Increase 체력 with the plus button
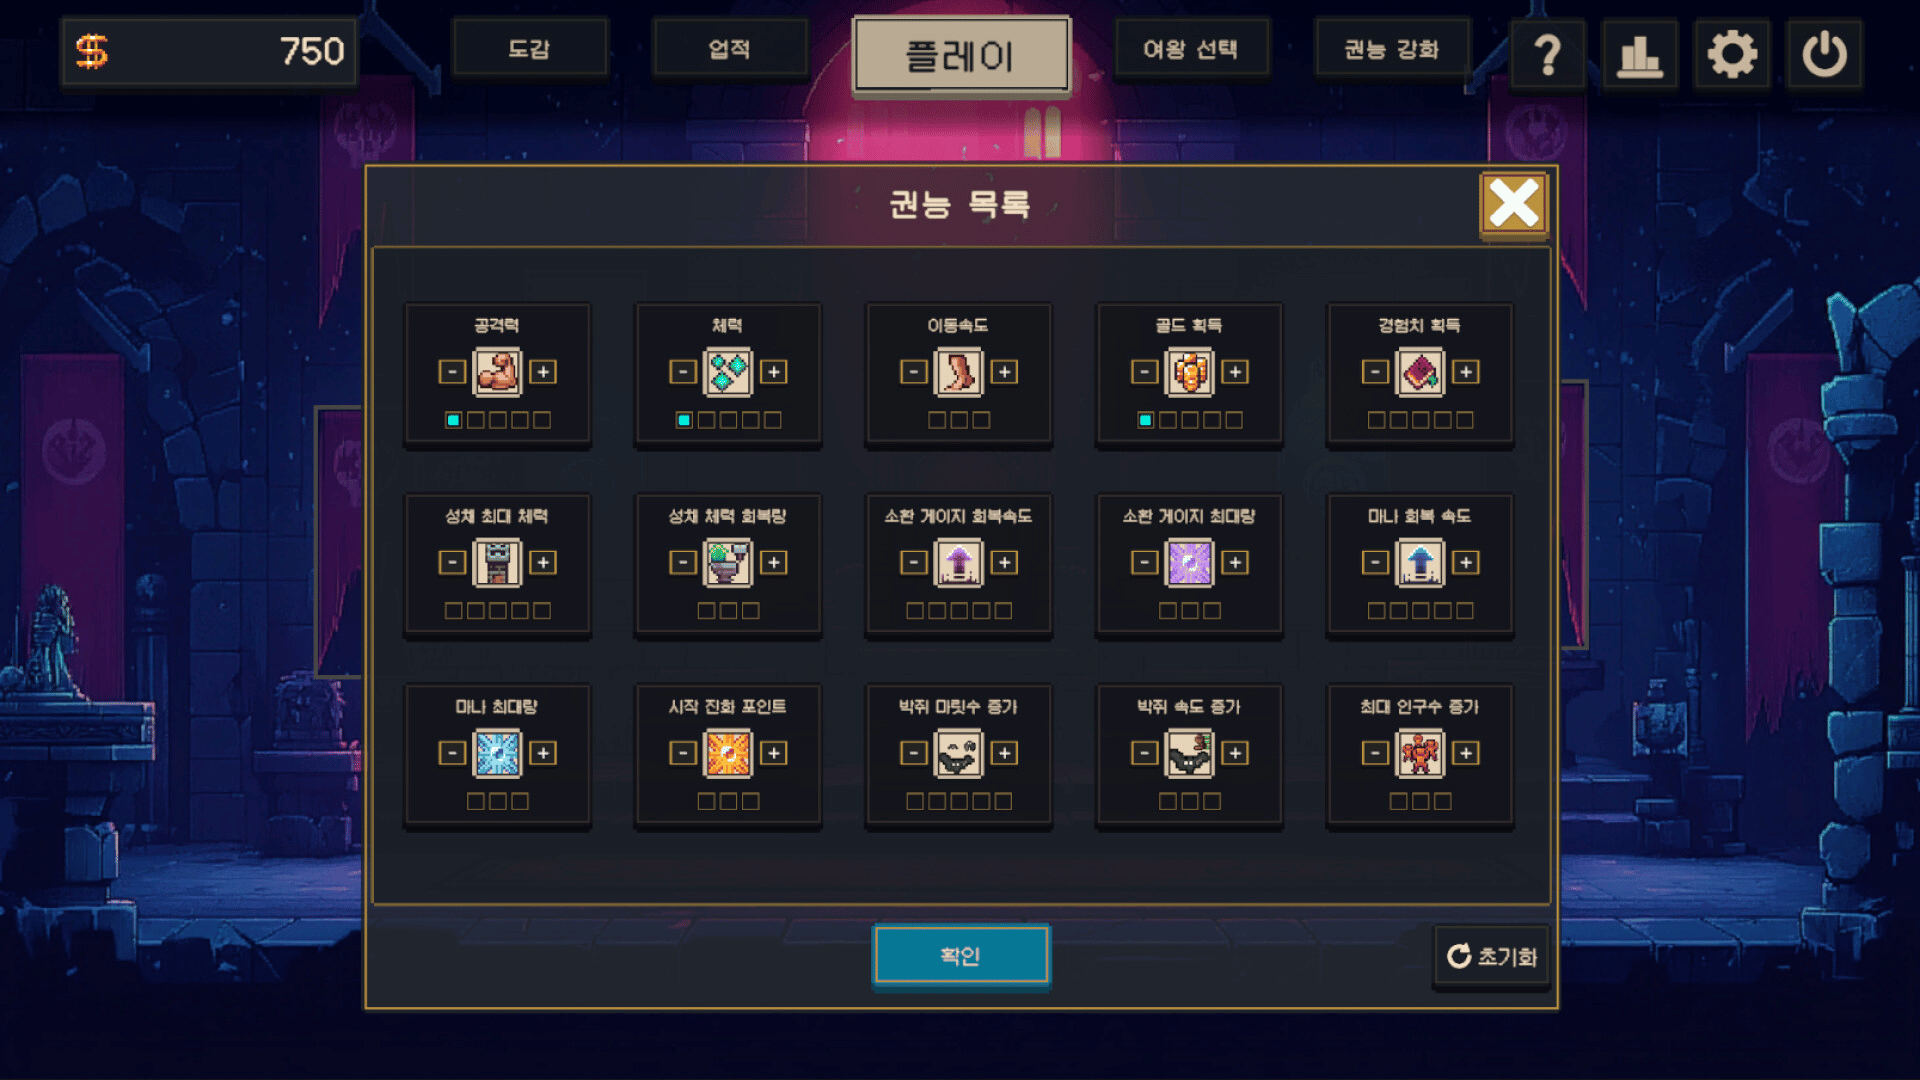This screenshot has height=1080, width=1920. tap(773, 372)
